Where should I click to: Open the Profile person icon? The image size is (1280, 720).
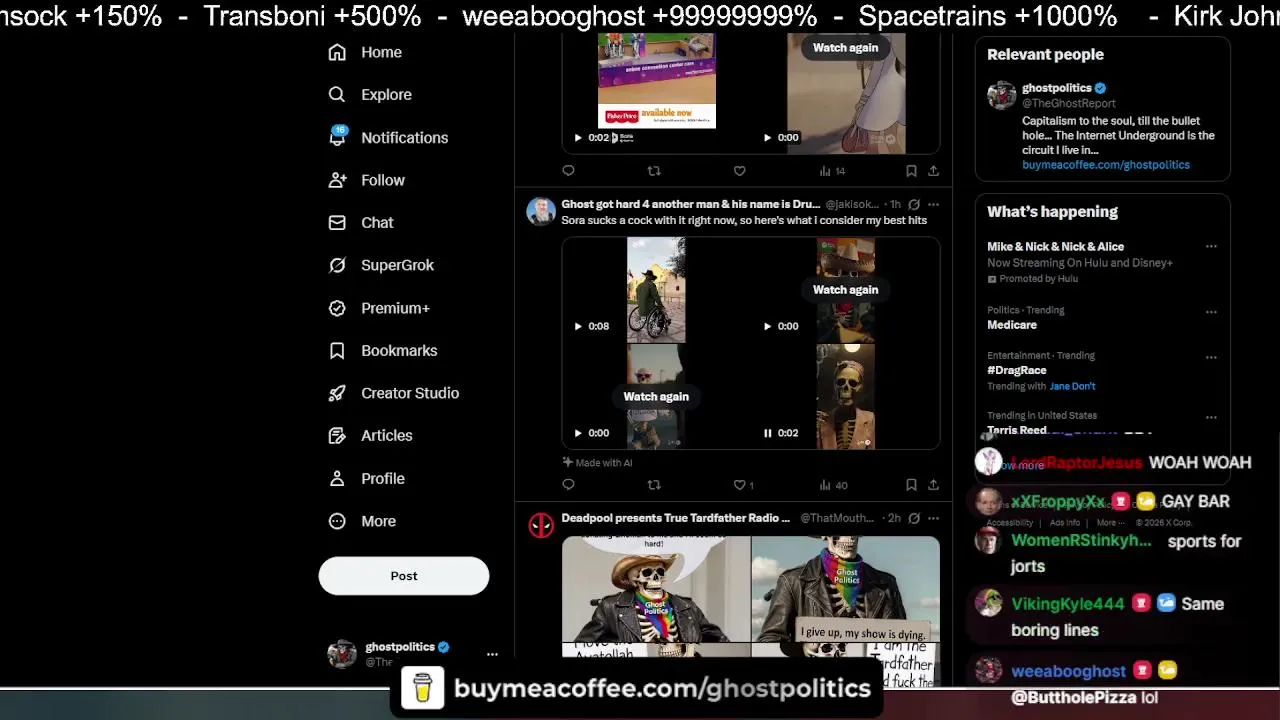pos(337,478)
